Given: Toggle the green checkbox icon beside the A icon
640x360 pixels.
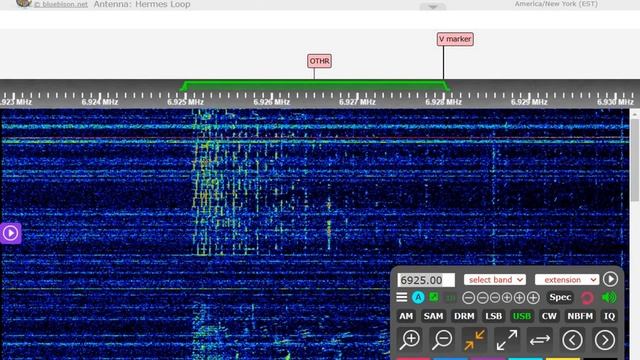Looking at the screenshot, I should click(434, 297).
